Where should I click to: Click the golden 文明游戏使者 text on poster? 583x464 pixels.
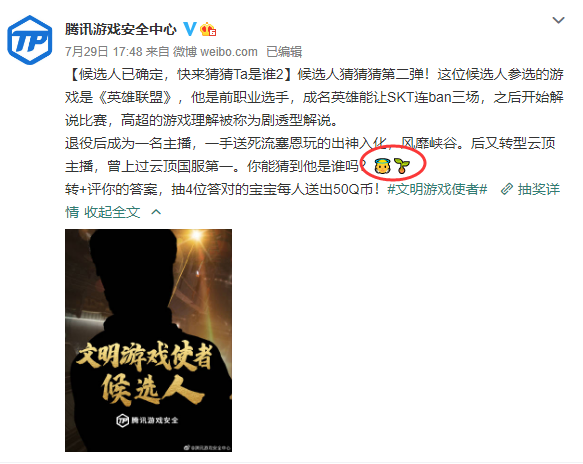tap(145, 357)
